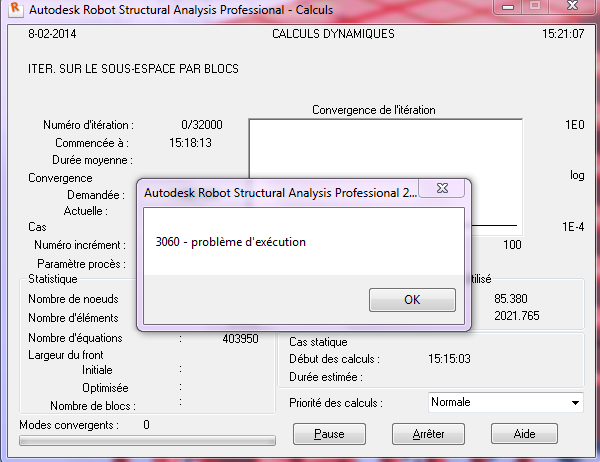The height and width of the screenshot is (462, 600).
Task: Click the 'Nombre de noeuds' label
Action: (x=73, y=299)
